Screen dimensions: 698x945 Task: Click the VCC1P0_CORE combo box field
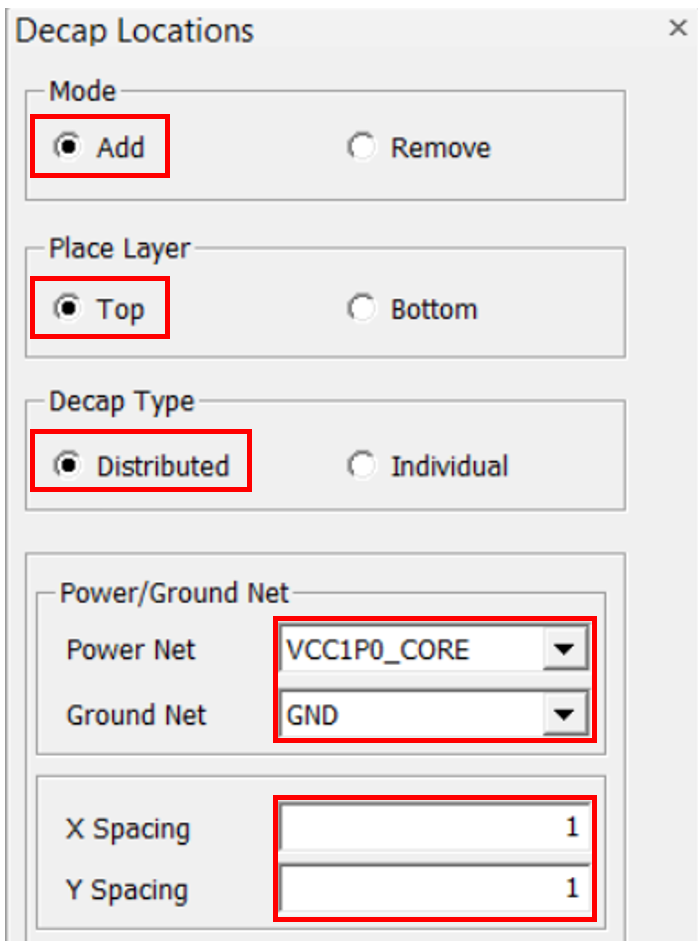point(410,651)
